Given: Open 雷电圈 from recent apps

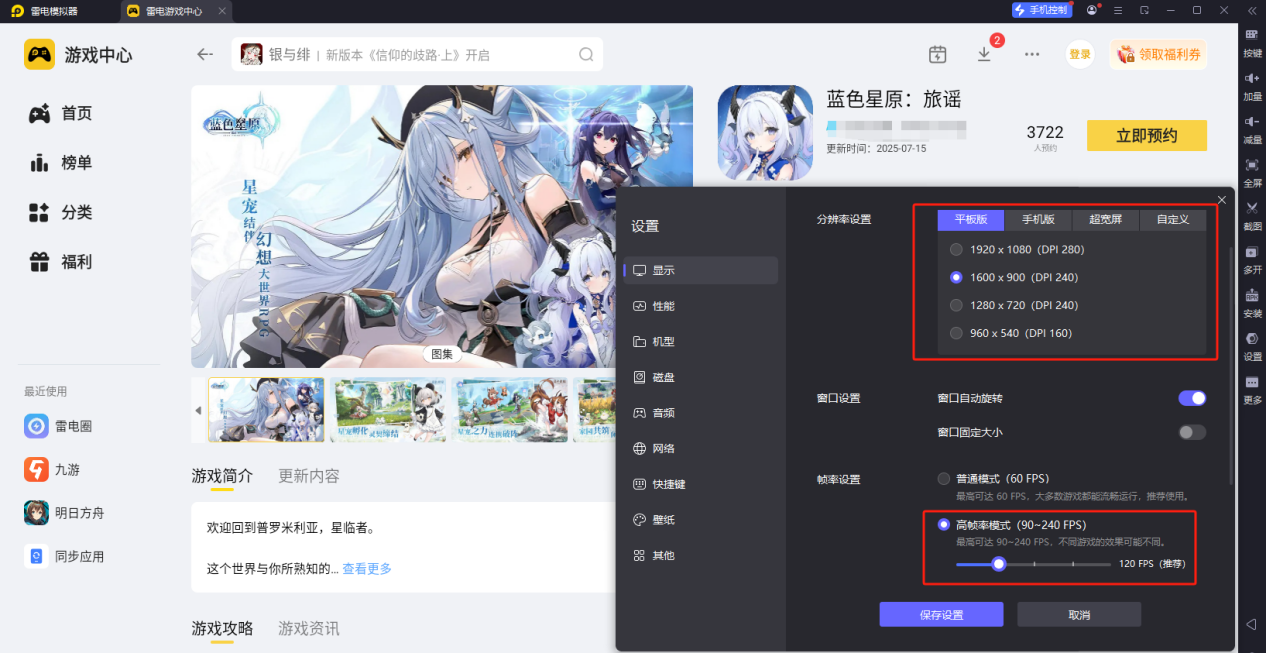Looking at the screenshot, I should [58, 426].
